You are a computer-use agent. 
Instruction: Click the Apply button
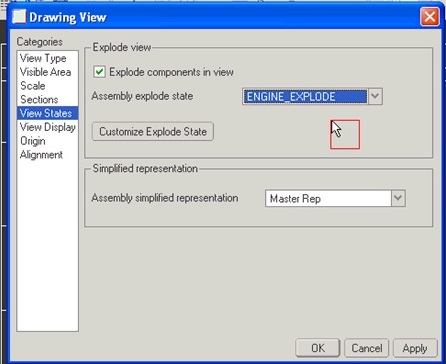click(415, 348)
